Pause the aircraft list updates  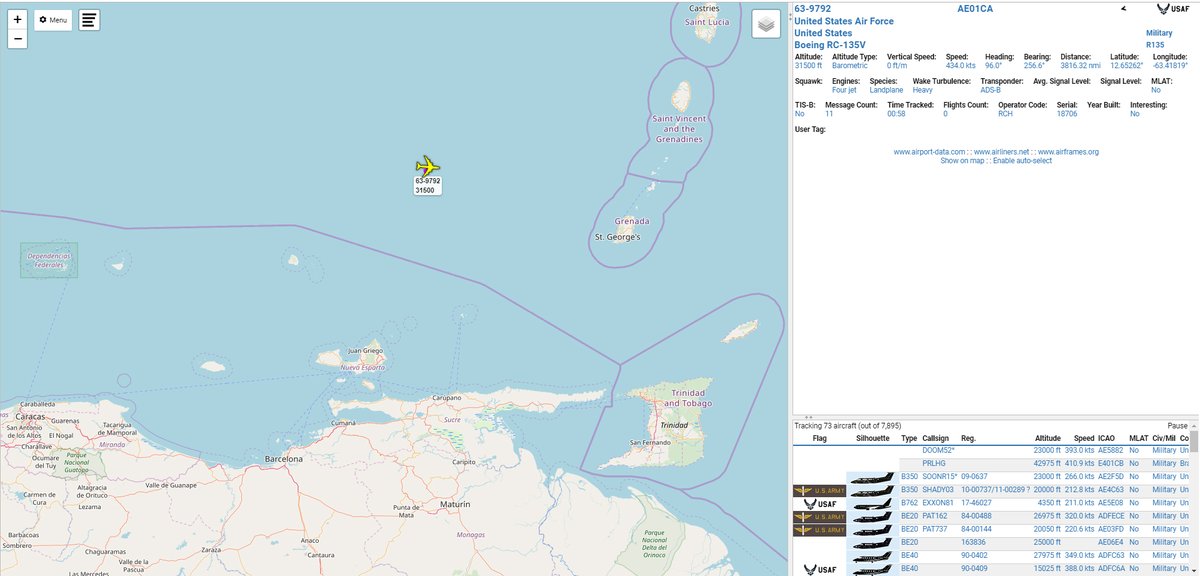click(x=1177, y=426)
